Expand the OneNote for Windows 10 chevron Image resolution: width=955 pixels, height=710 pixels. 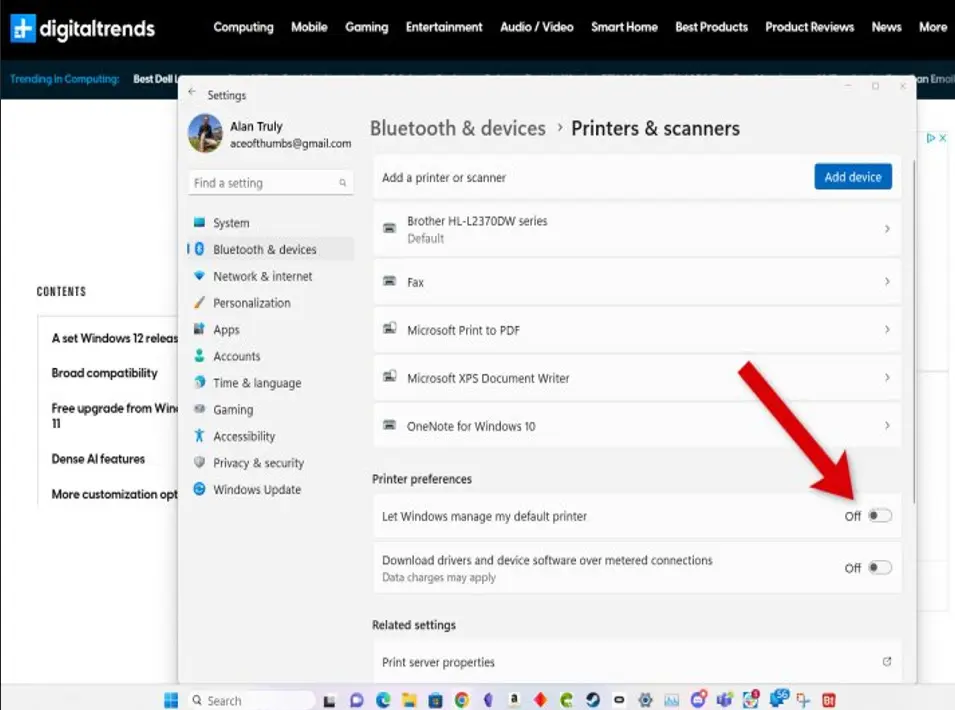(x=887, y=426)
